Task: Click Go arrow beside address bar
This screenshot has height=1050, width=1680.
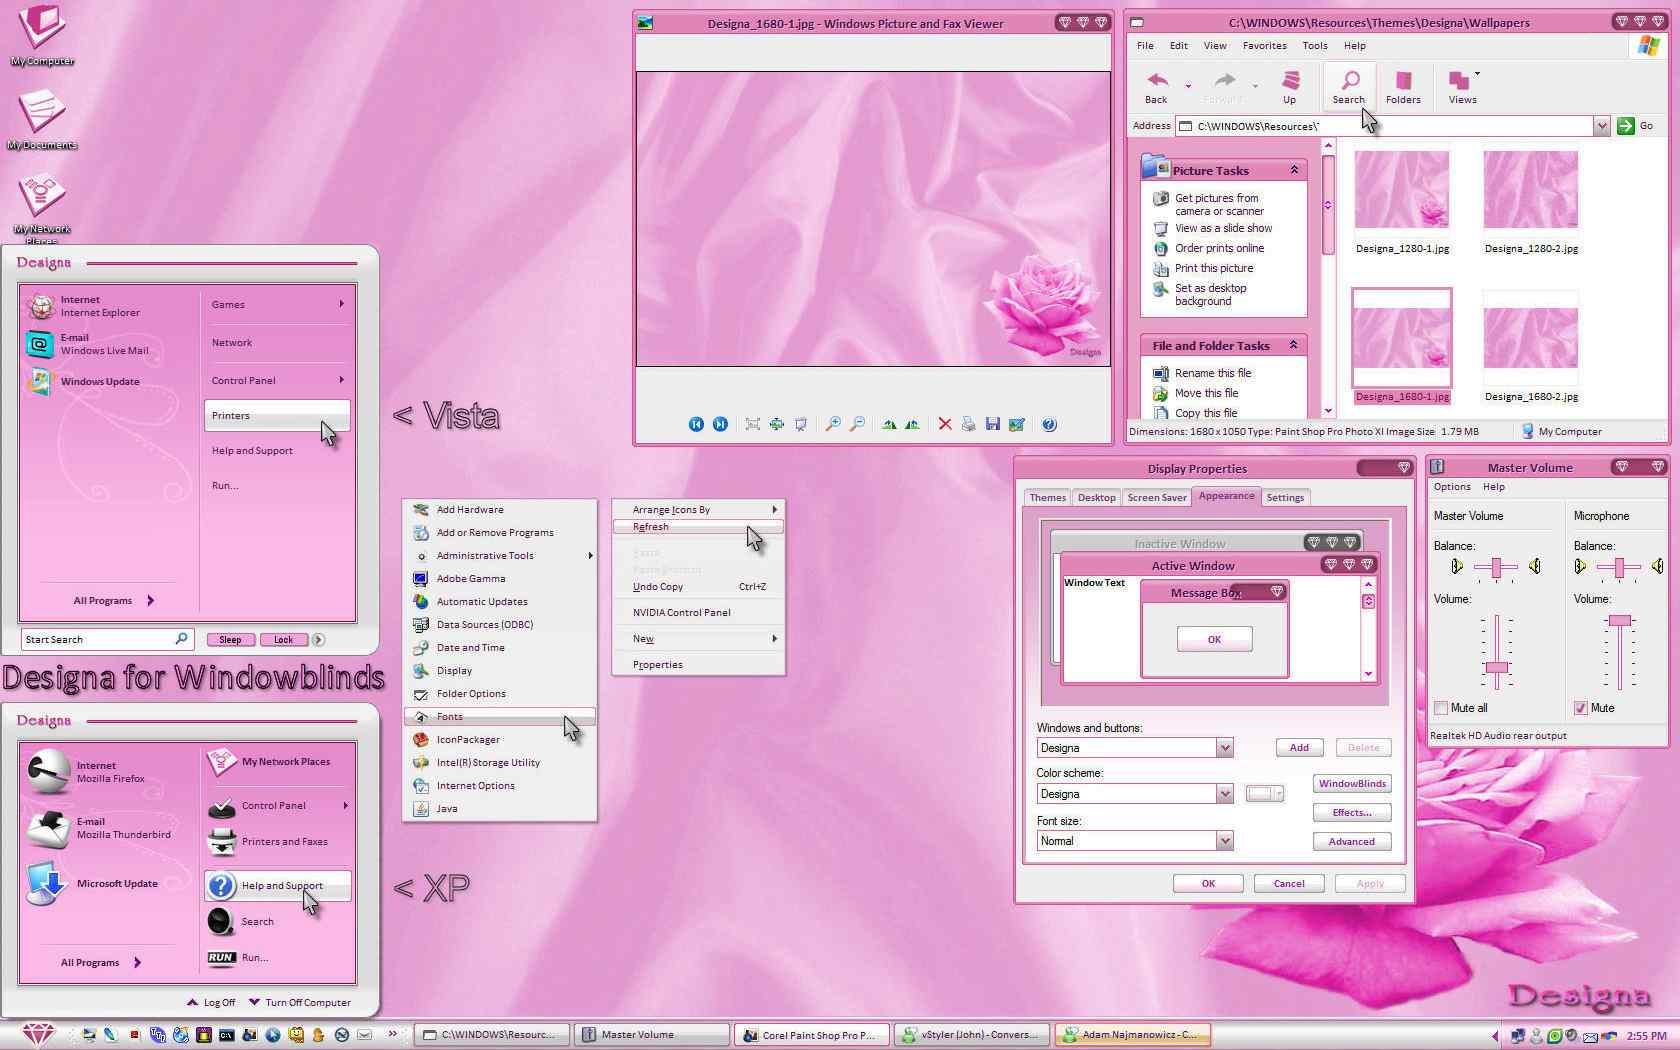Action: click(x=1626, y=126)
